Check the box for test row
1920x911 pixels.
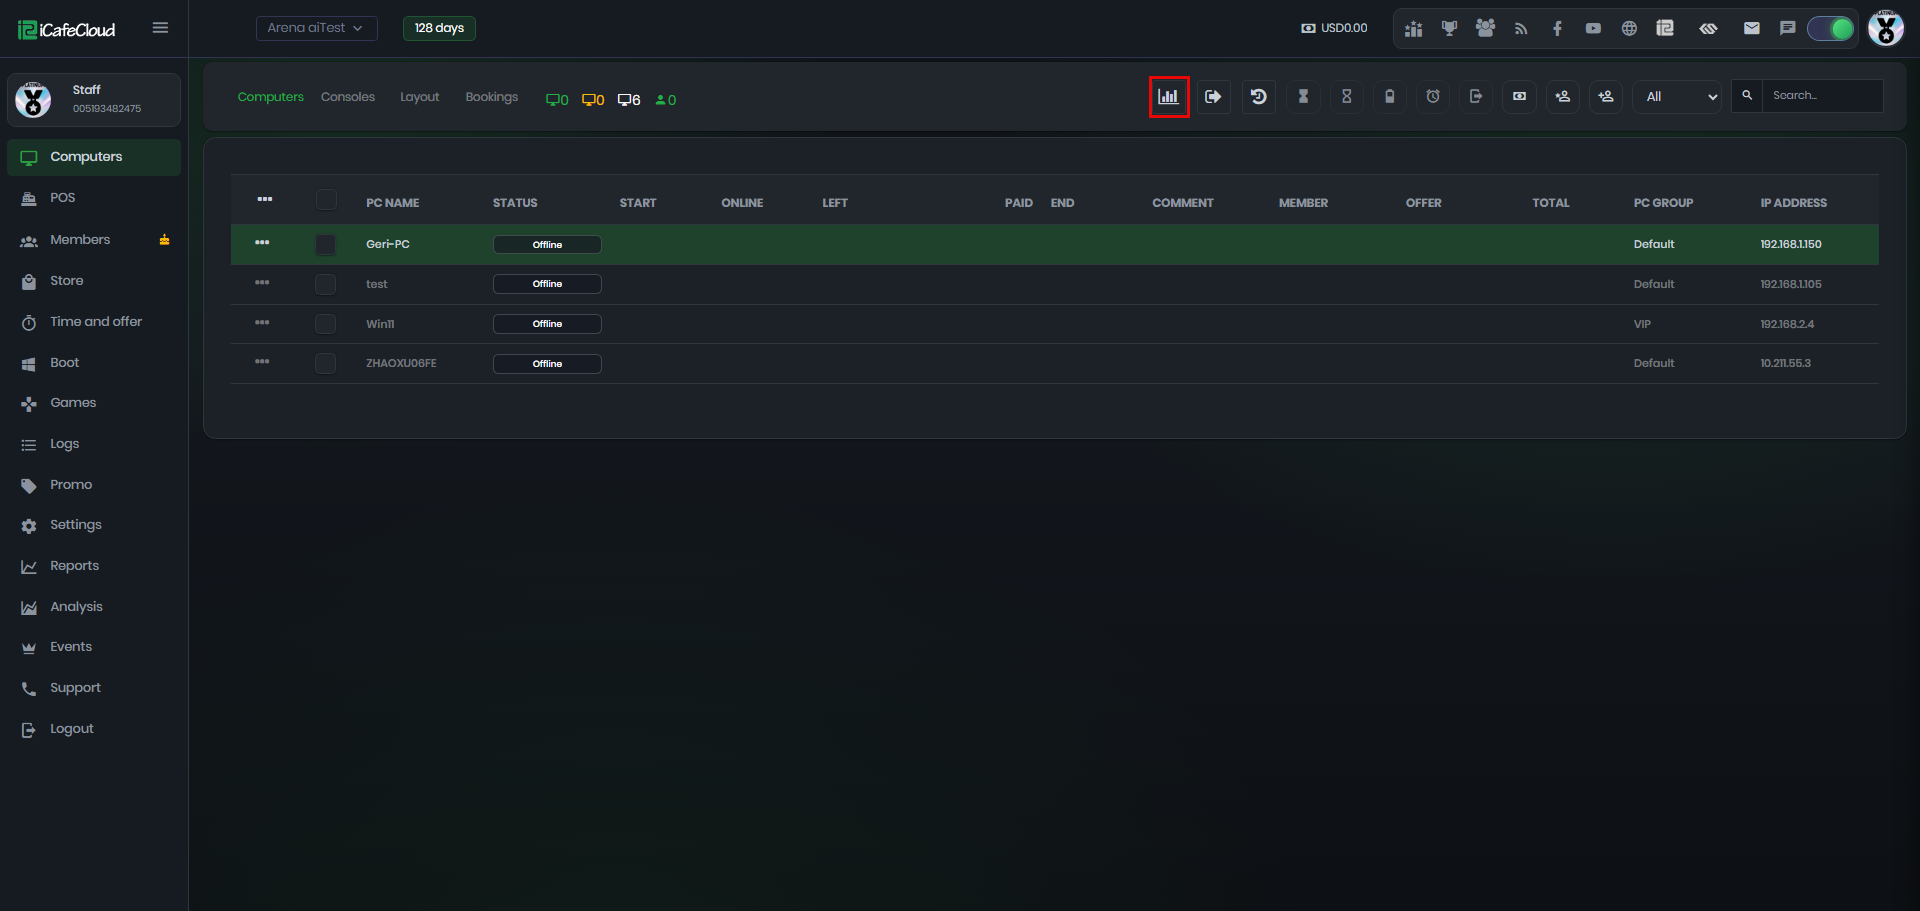tap(326, 284)
